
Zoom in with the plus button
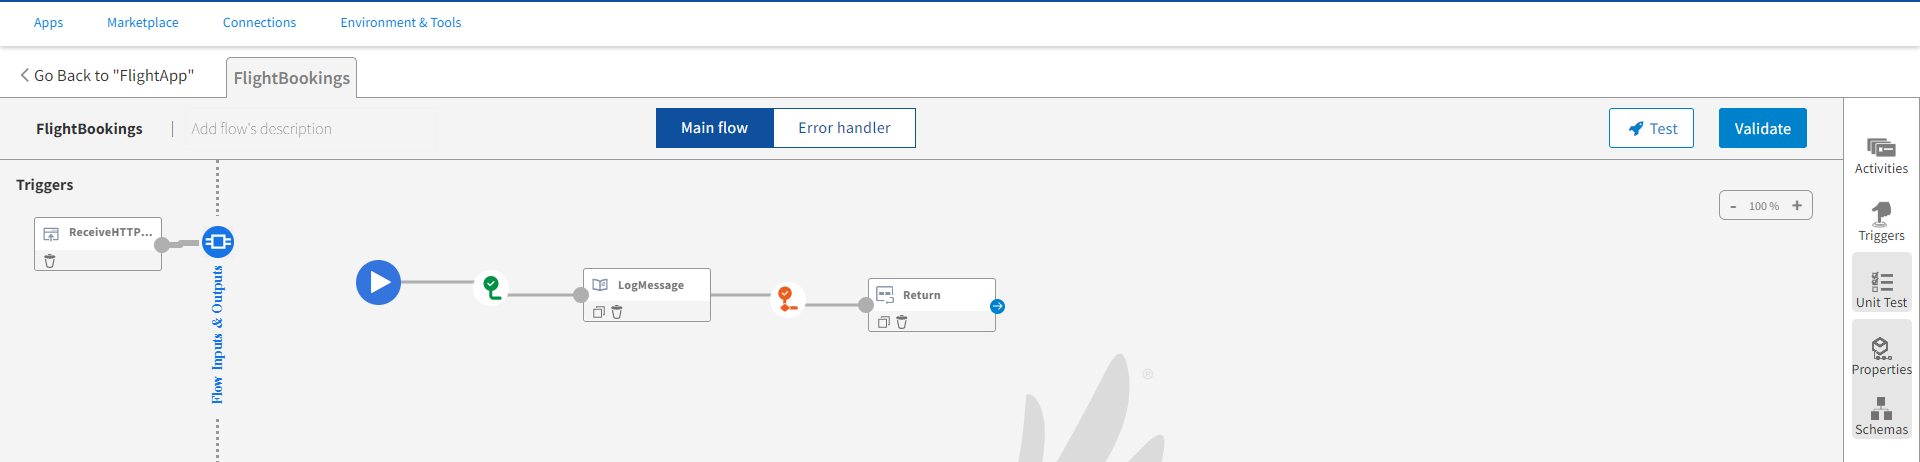click(x=1797, y=206)
